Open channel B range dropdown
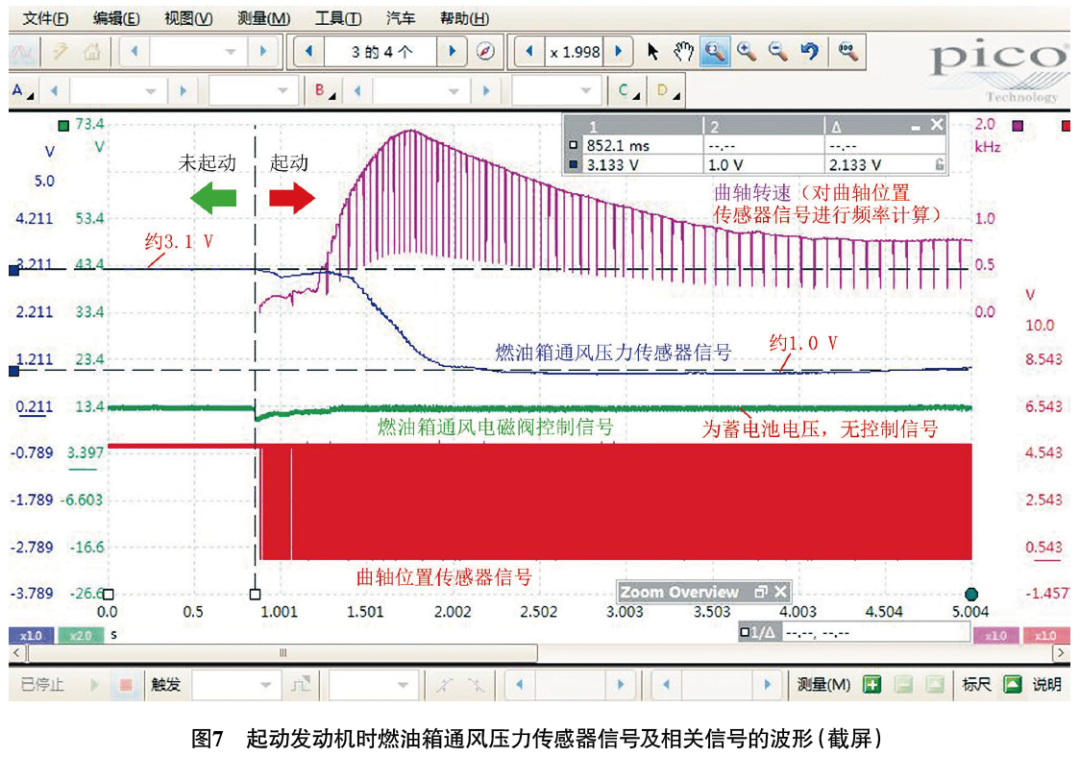 [x=421, y=91]
